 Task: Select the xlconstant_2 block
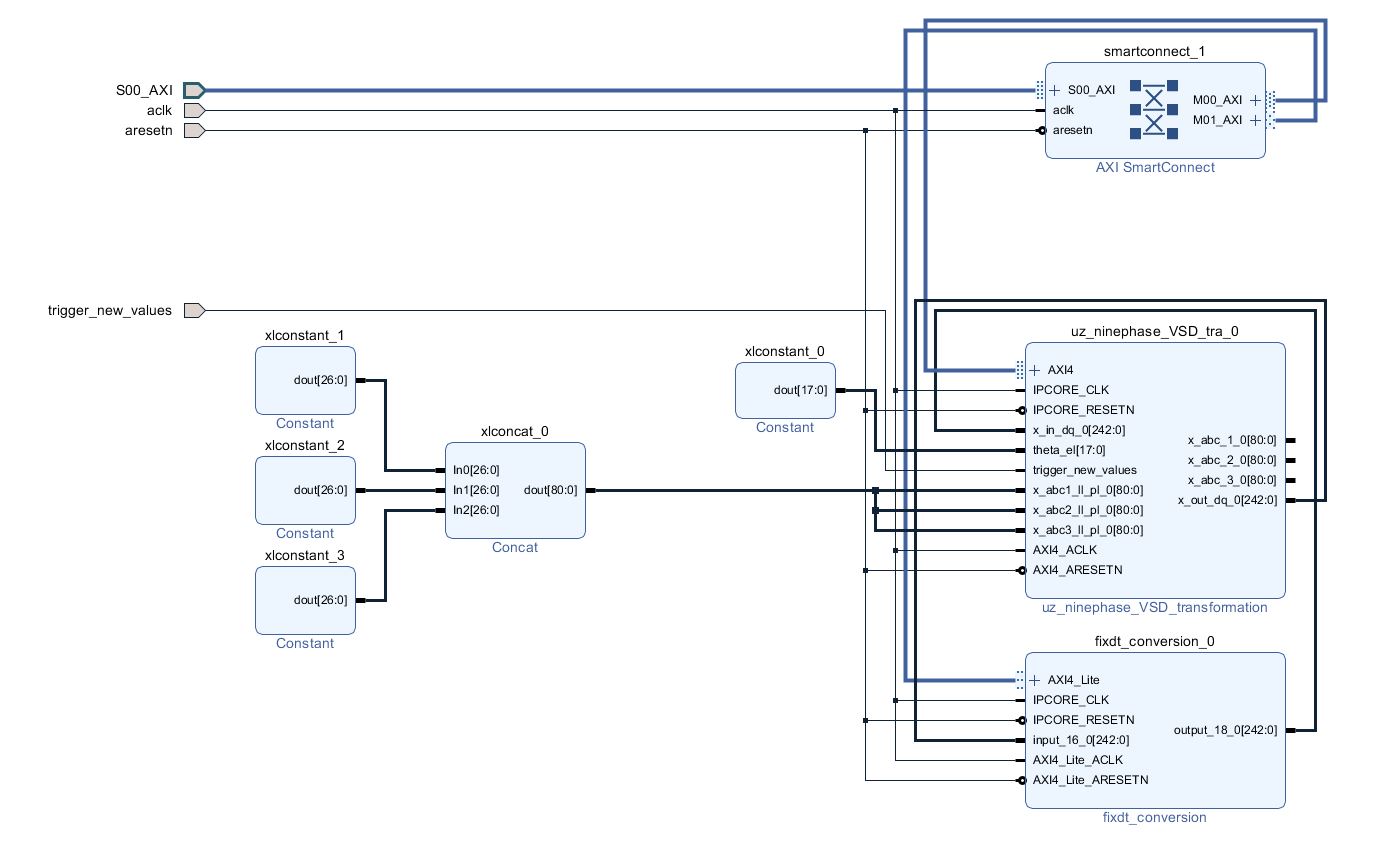pyautogui.click(x=305, y=490)
